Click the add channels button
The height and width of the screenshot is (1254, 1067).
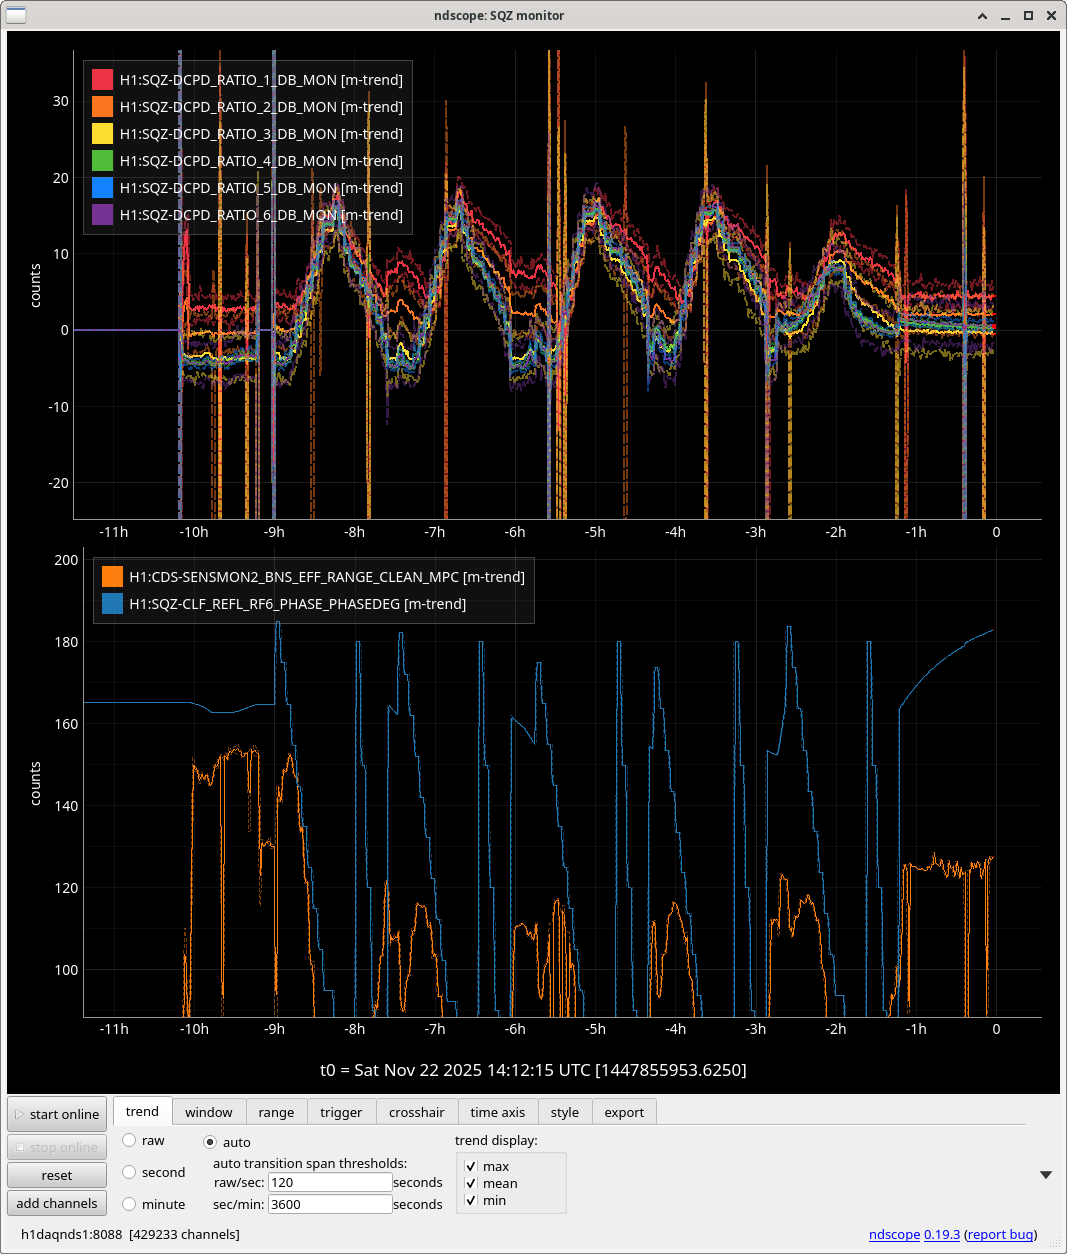(x=57, y=1203)
